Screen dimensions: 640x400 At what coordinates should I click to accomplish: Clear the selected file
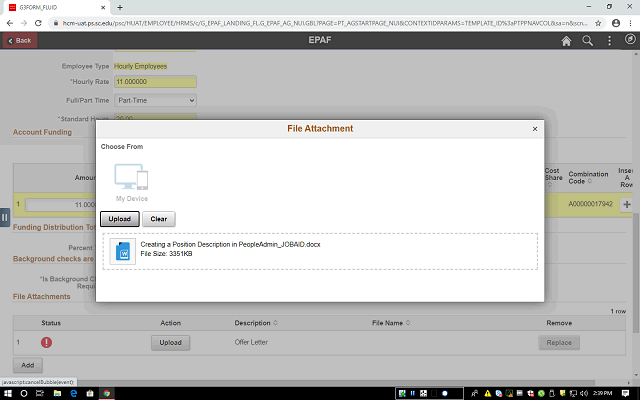[x=159, y=219]
